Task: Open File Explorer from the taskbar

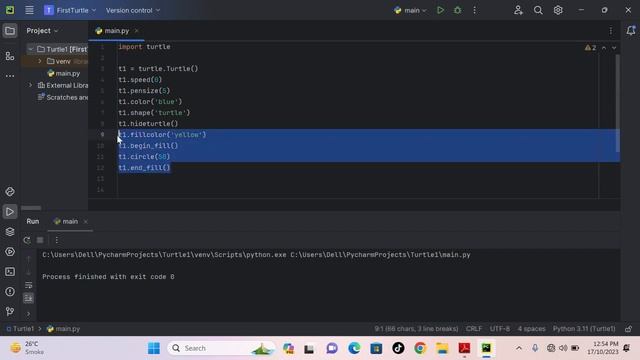Action: 442,348
